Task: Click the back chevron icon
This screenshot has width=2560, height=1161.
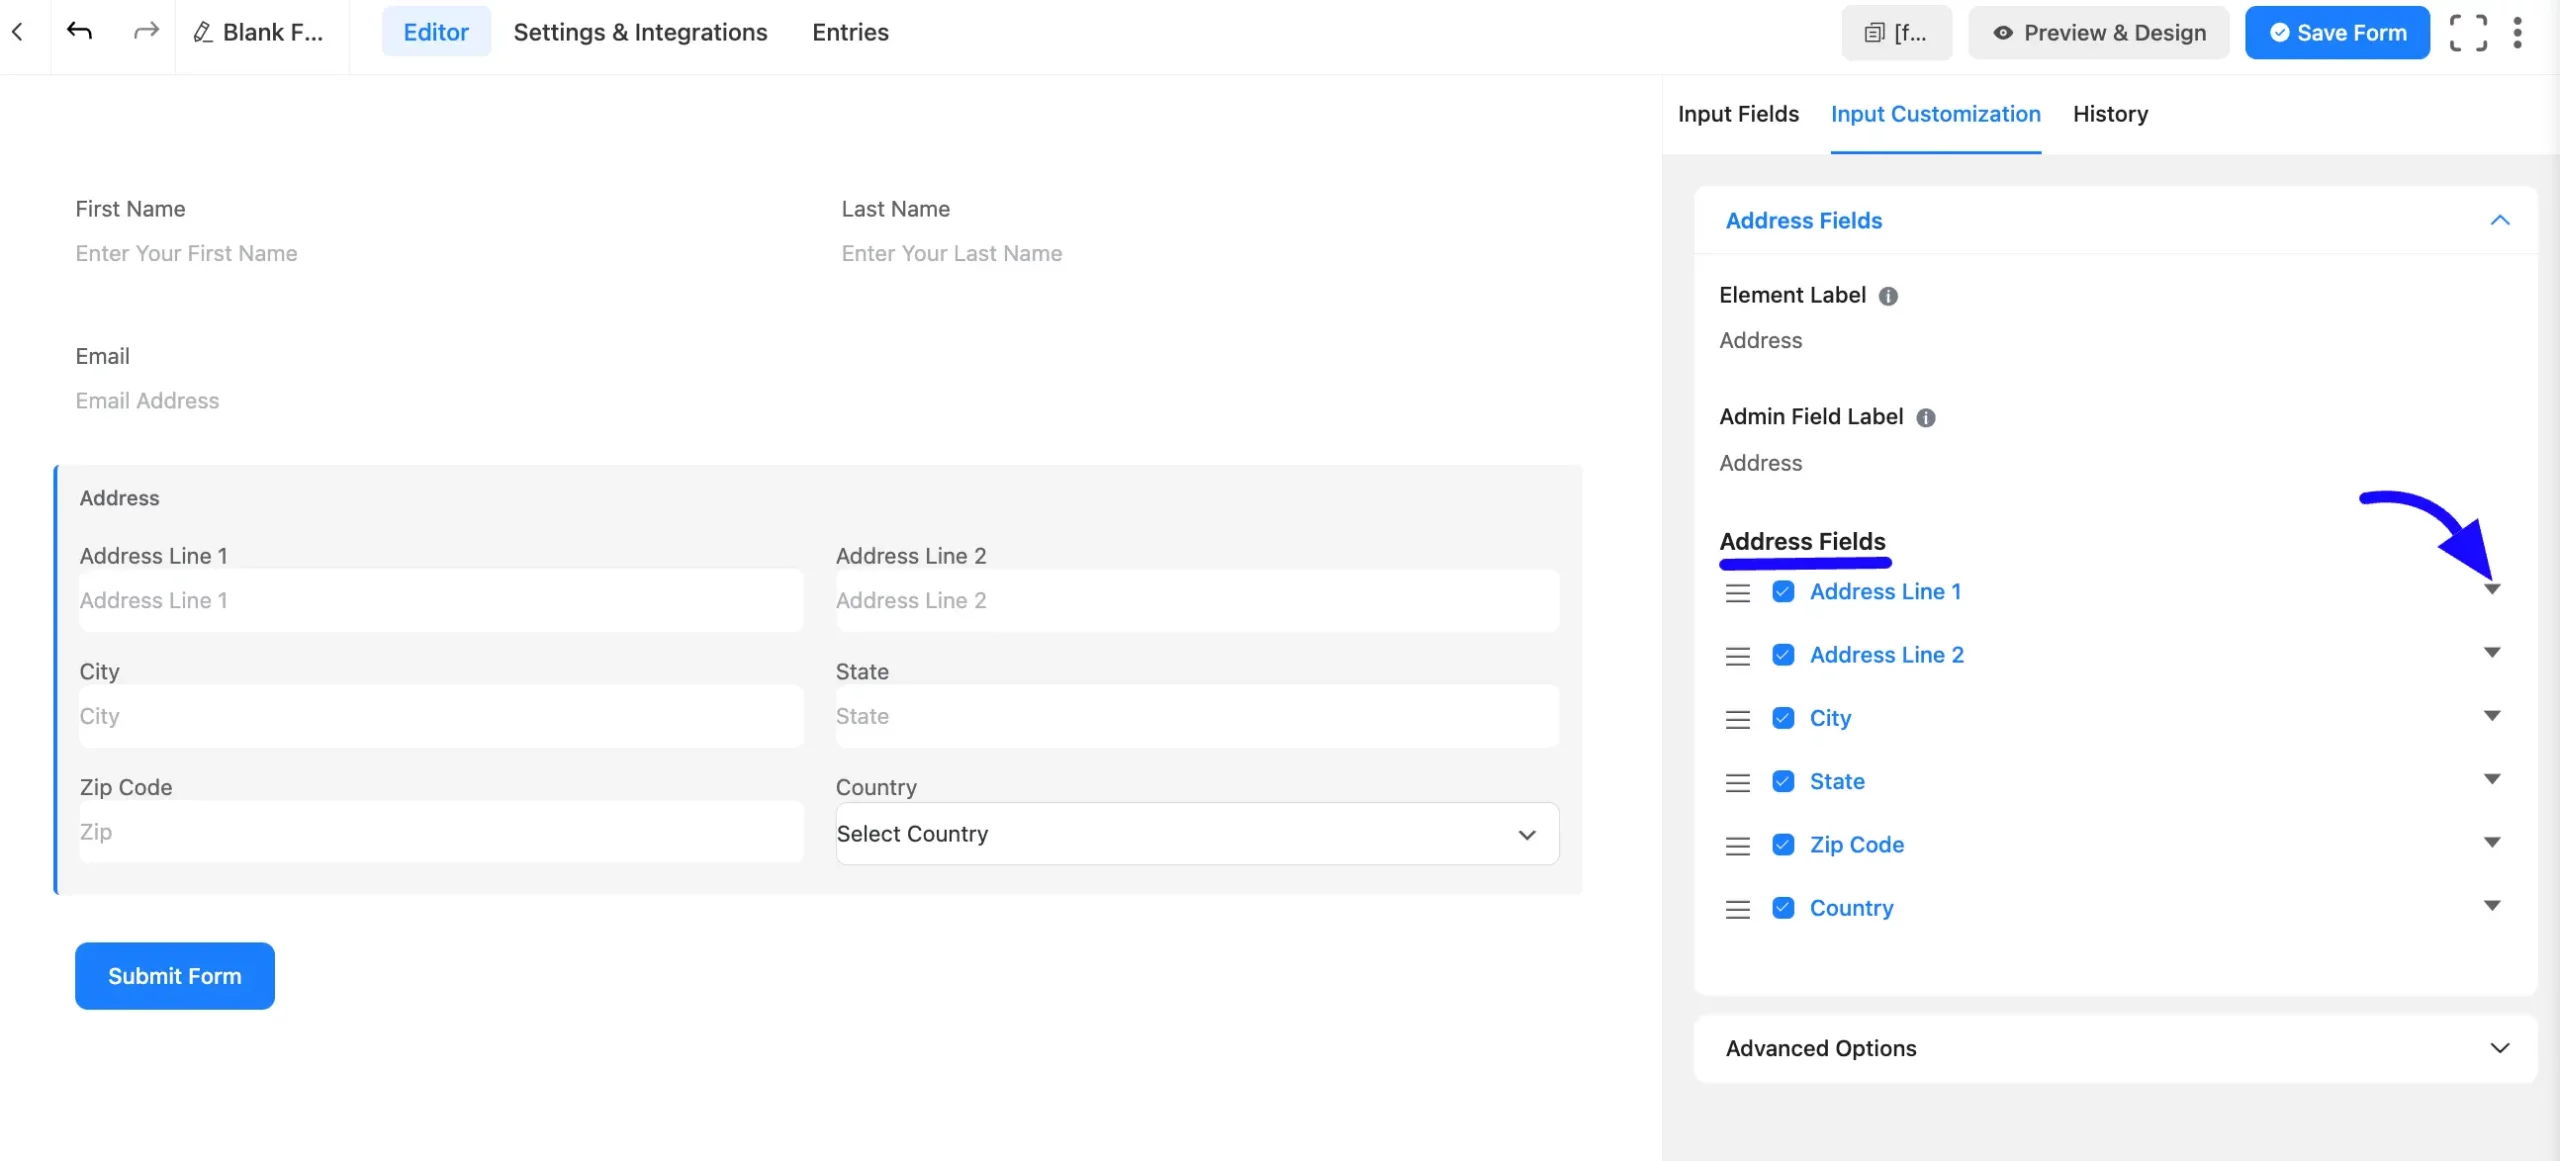Action: click(x=17, y=32)
